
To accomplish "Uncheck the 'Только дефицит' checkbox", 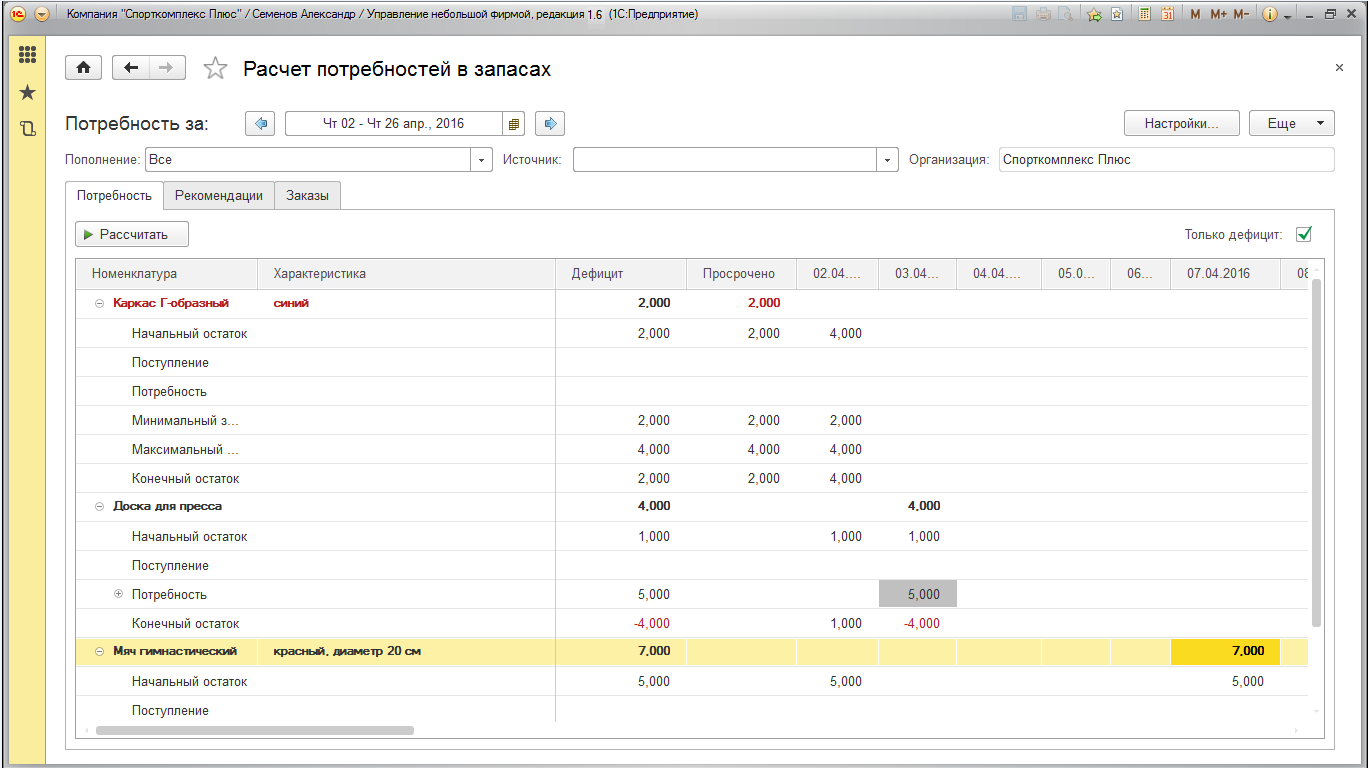I will (1303, 234).
